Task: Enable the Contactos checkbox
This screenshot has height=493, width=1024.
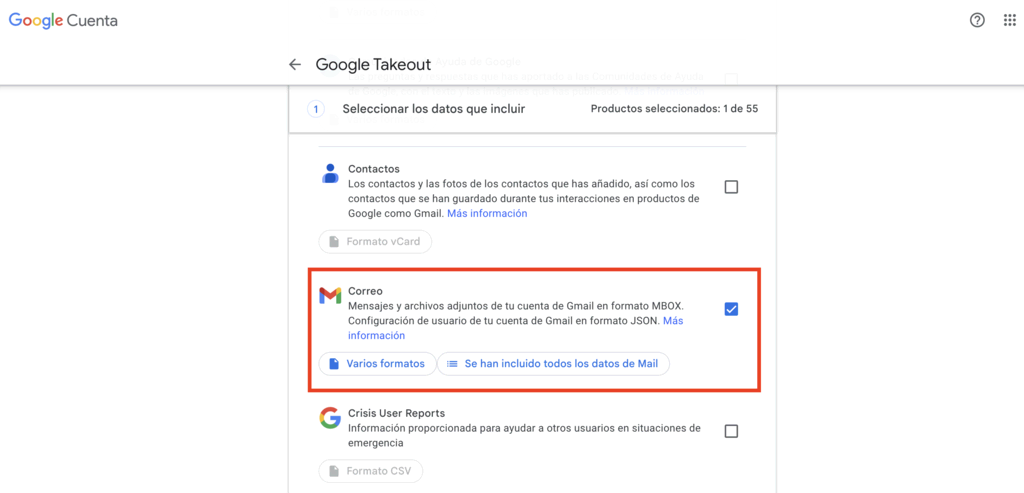Action: [x=731, y=187]
